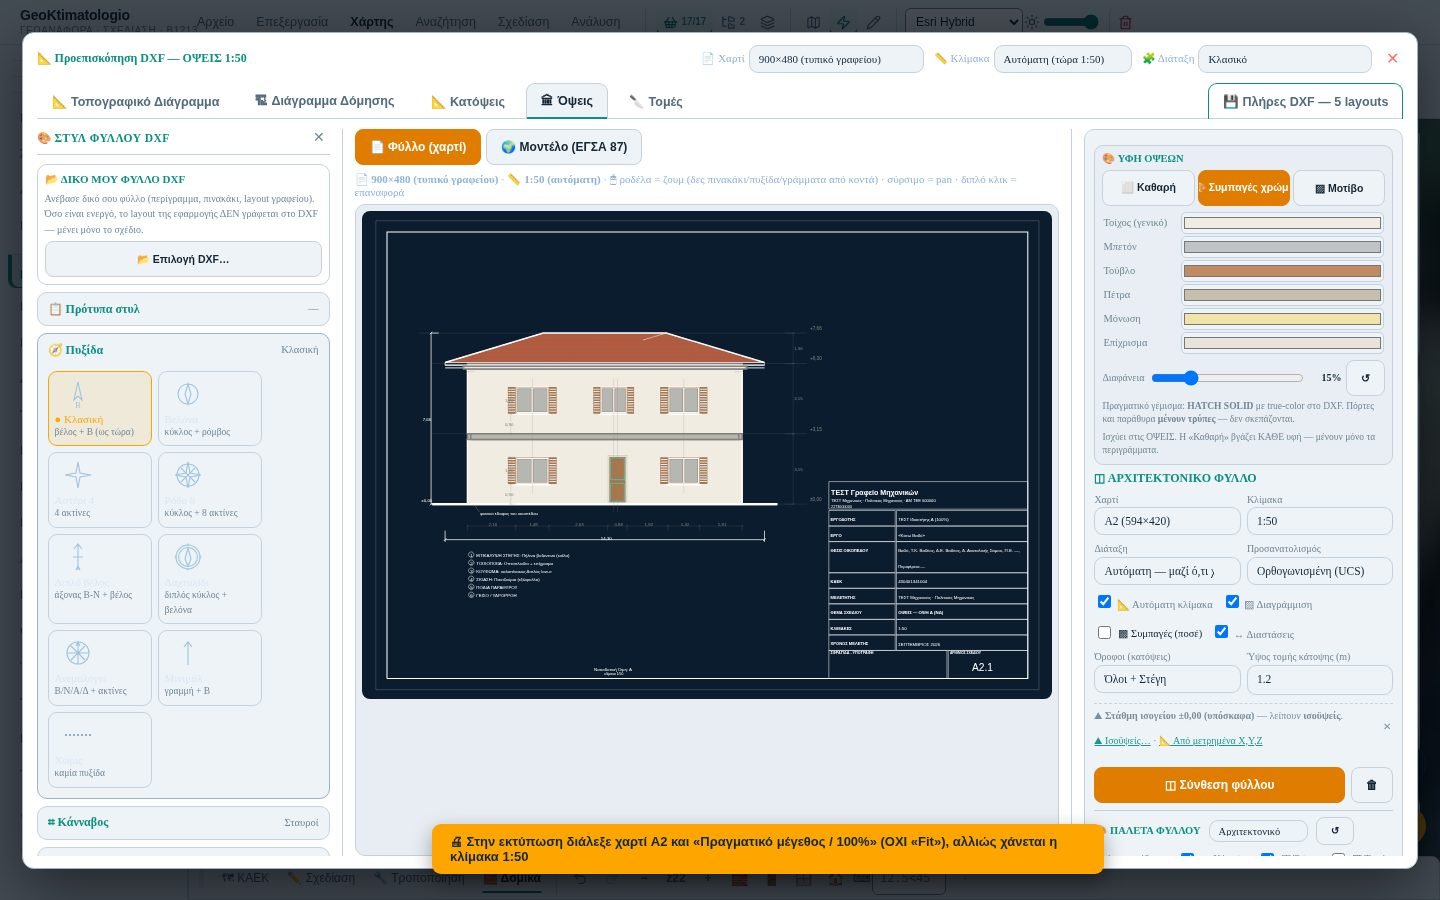
Task: Choose the άξονας Β-Ν + βέλος compass
Action: 100,579
